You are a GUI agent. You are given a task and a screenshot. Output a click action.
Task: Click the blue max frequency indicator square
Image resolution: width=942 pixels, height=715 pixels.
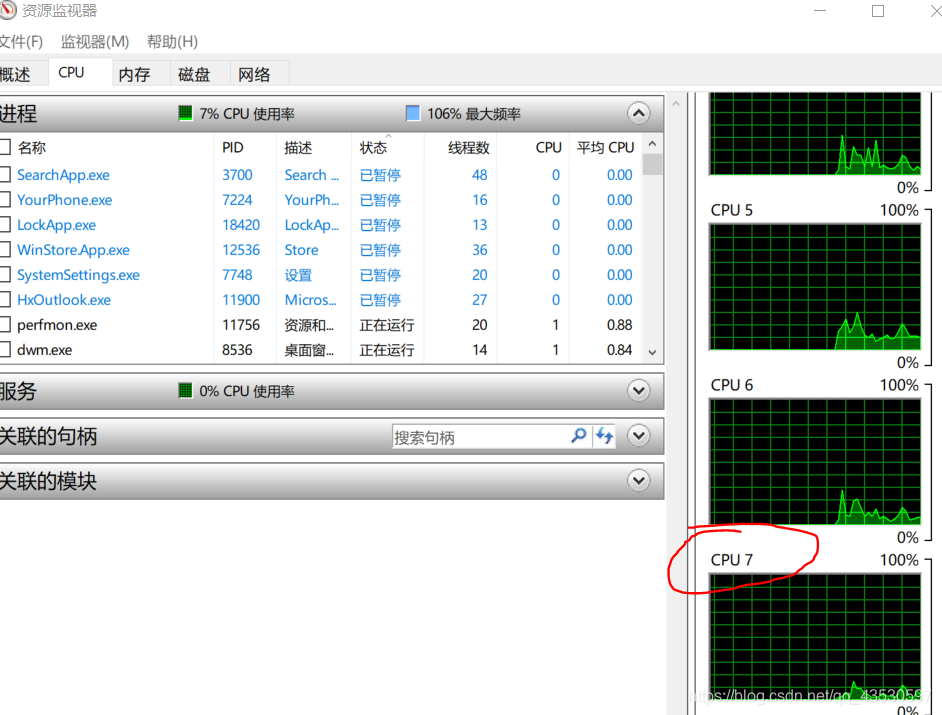(x=413, y=113)
